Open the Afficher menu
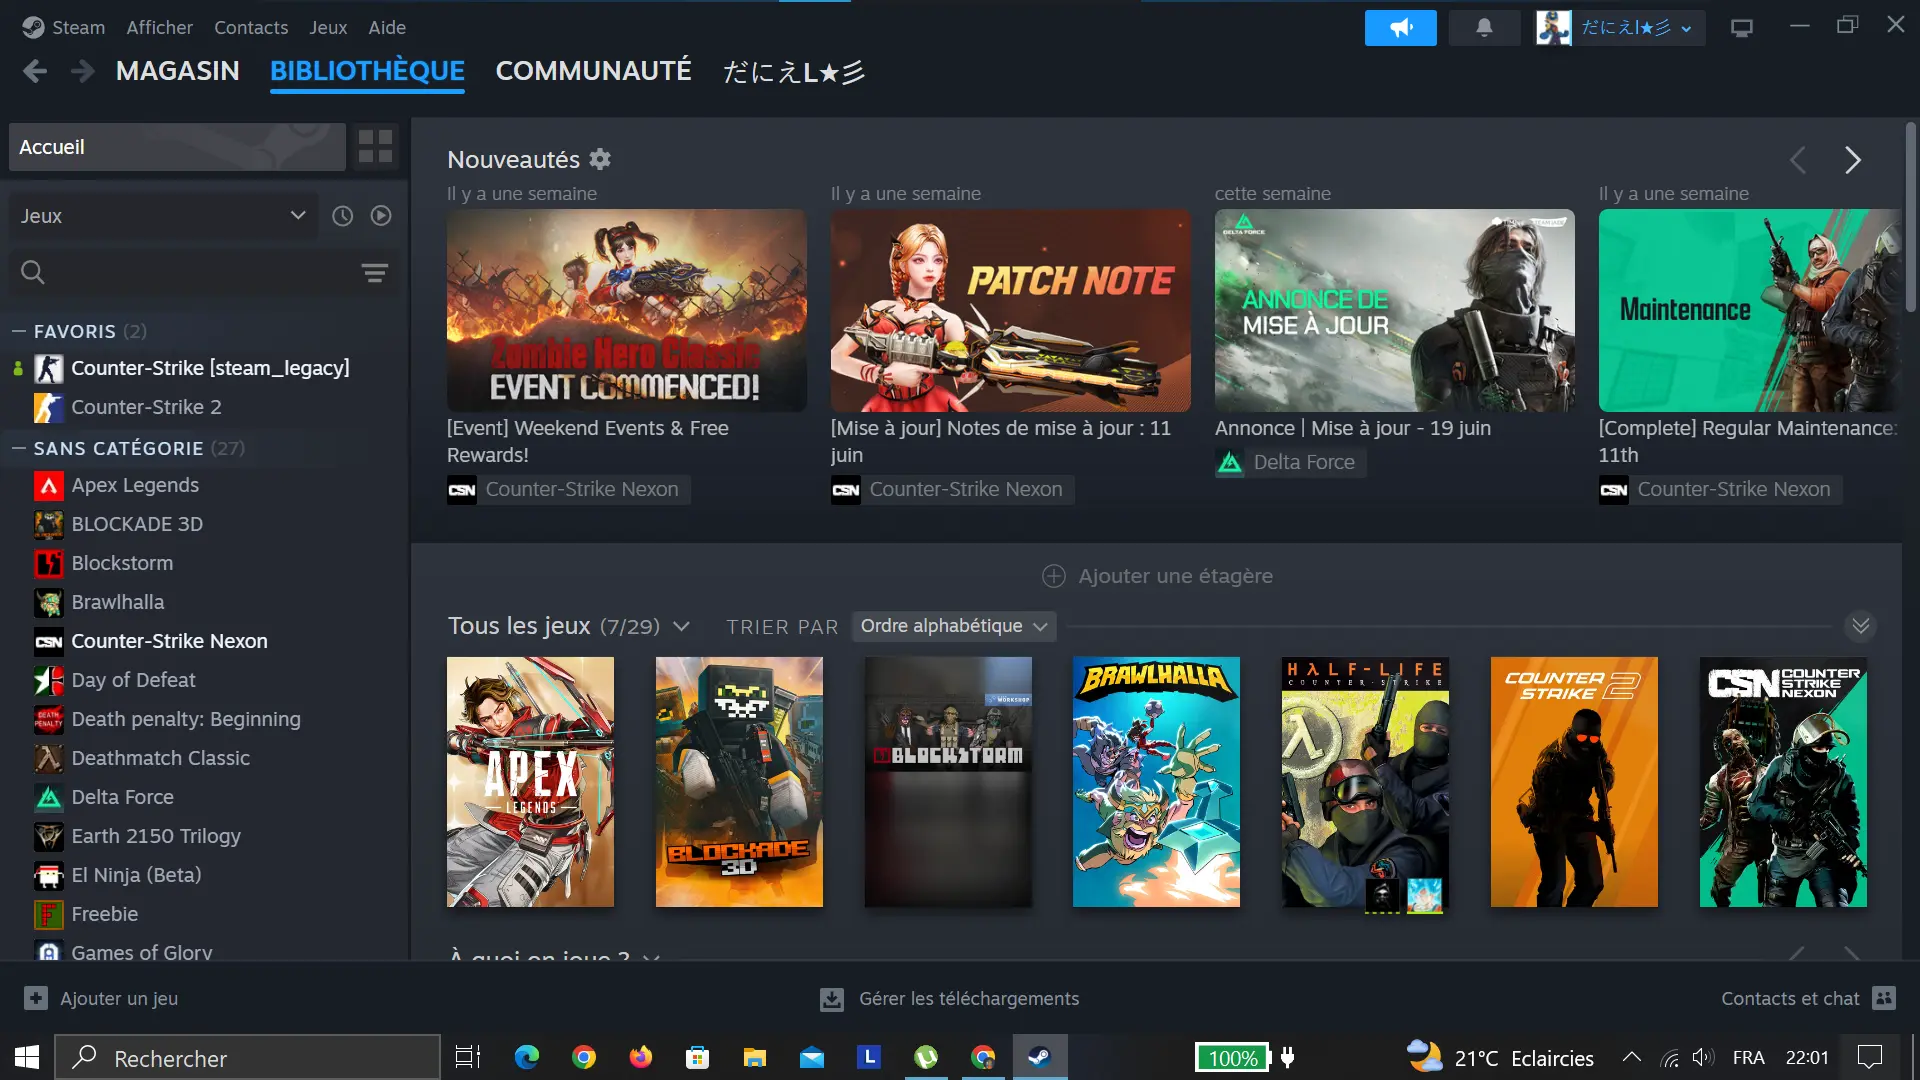 (x=159, y=28)
